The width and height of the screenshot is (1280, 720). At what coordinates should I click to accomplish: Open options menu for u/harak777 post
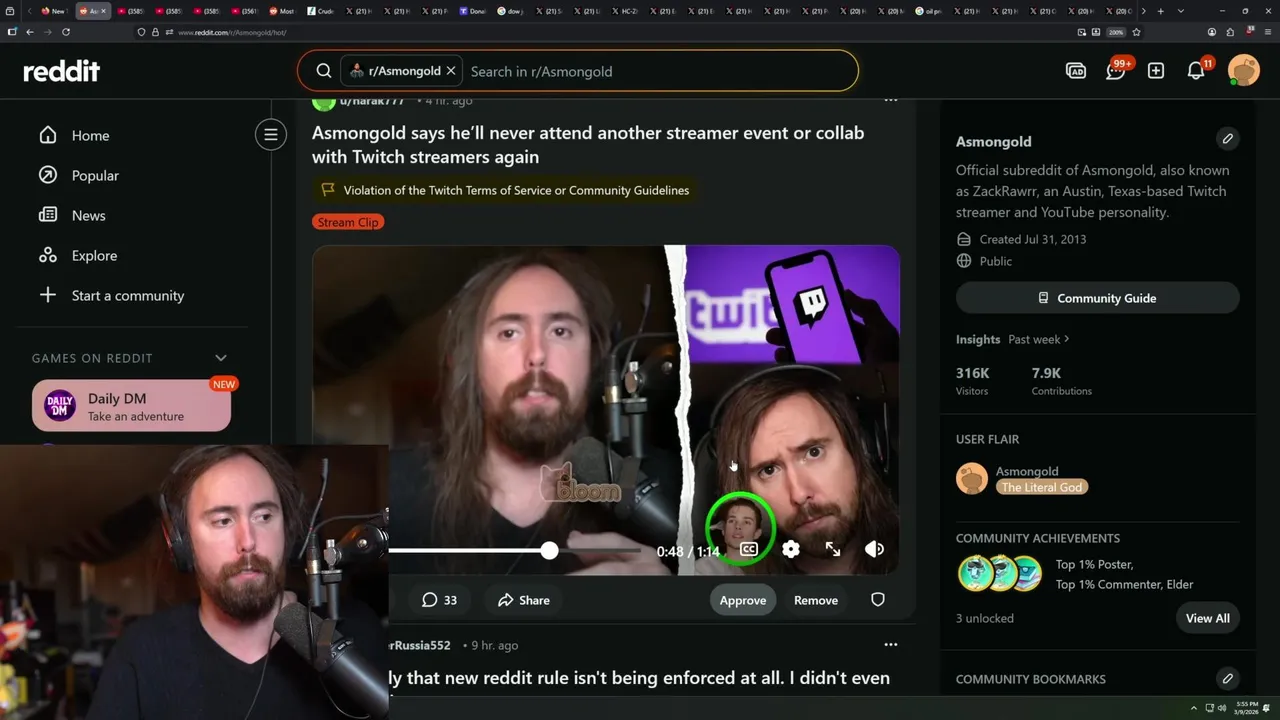click(x=891, y=100)
